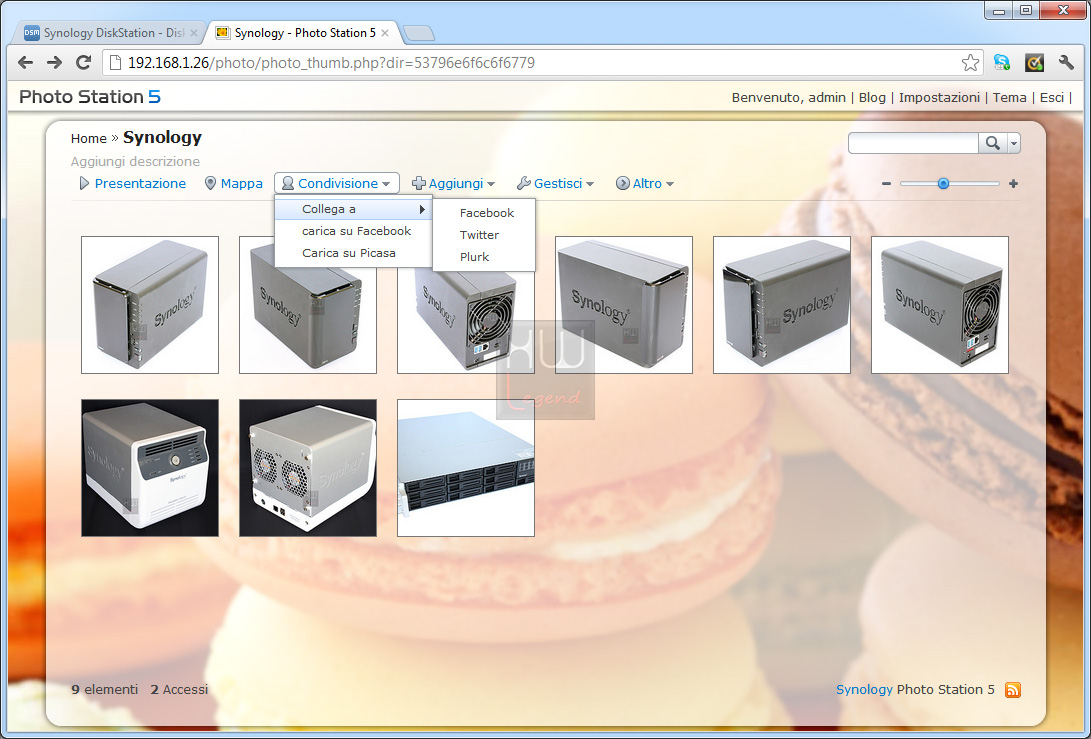Viewport: 1091px width, 739px height.
Task: Close the Photo Station 5 tab
Action: [385, 33]
